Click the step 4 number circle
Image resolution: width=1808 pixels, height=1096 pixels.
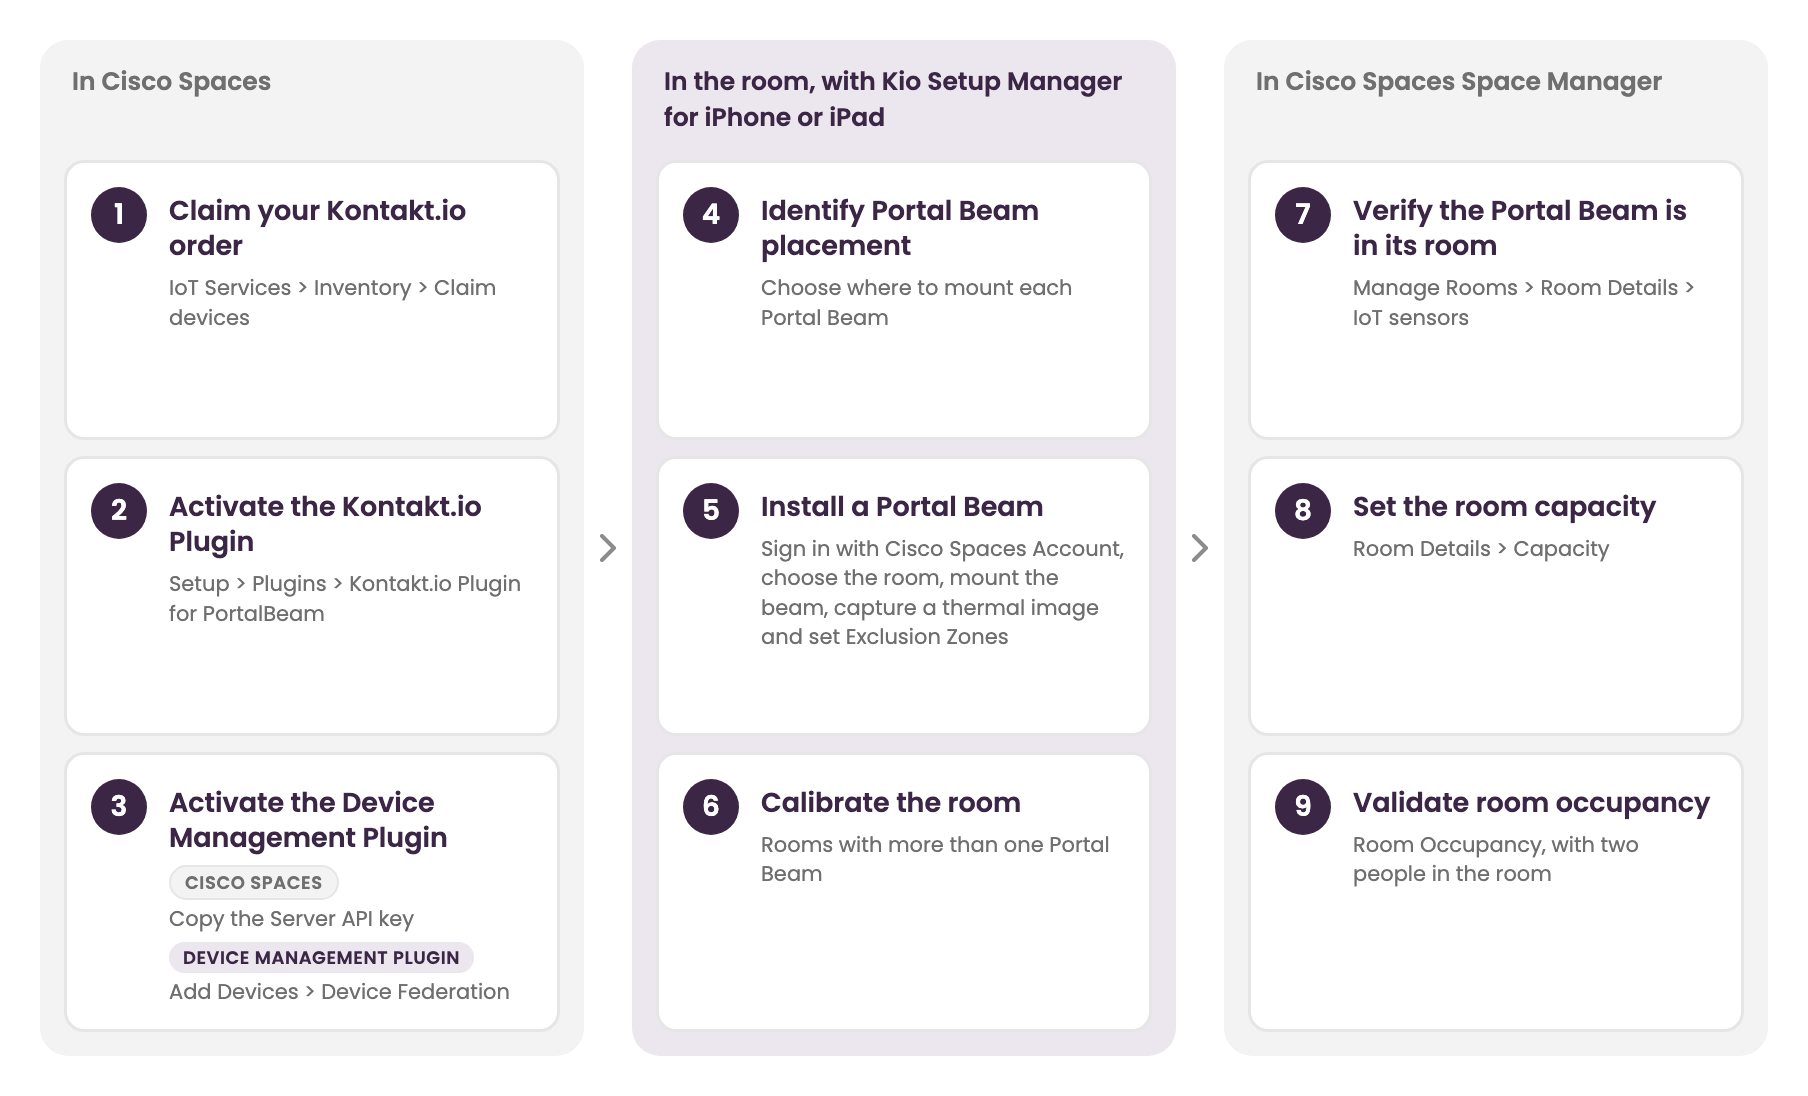coord(711,215)
